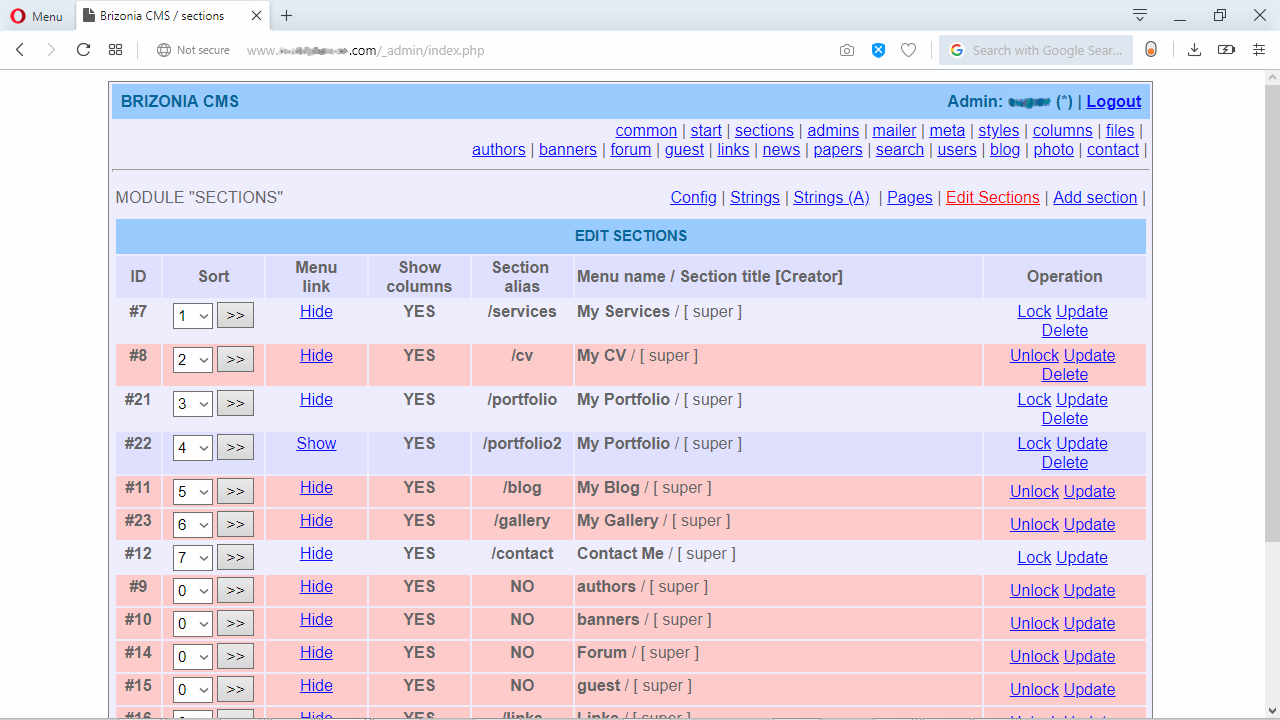Apply sort with >> button for My CV
The height and width of the screenshot is (720, 1280).
click(235, 359)
